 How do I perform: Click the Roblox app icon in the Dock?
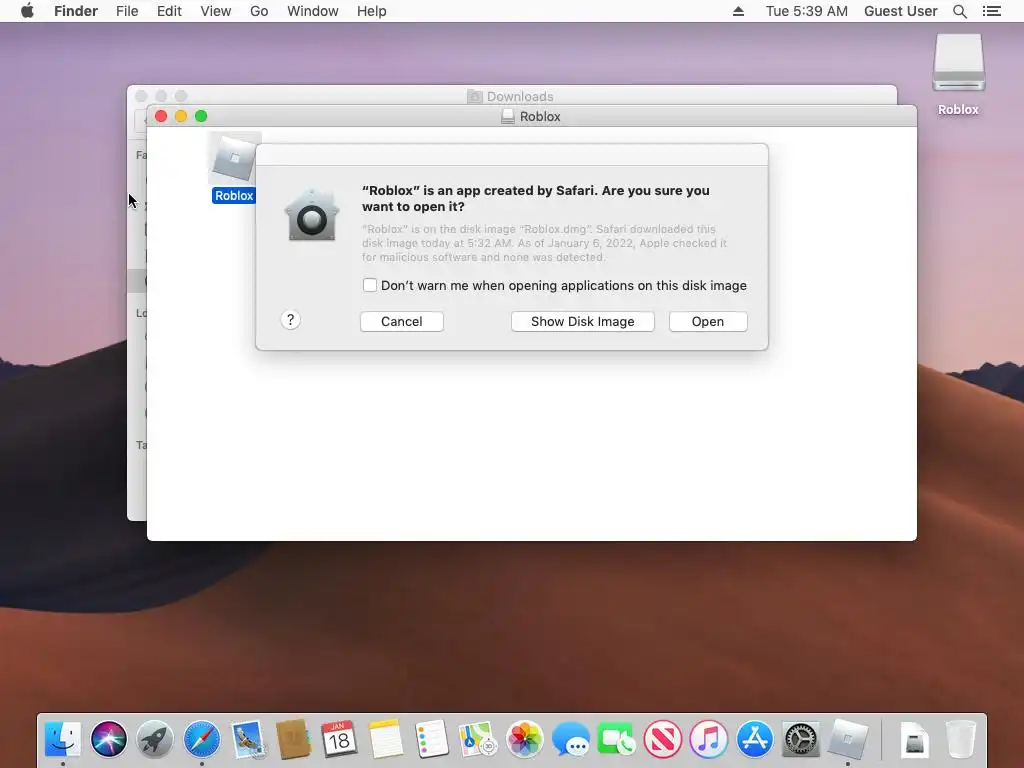(x=848, y=739)
